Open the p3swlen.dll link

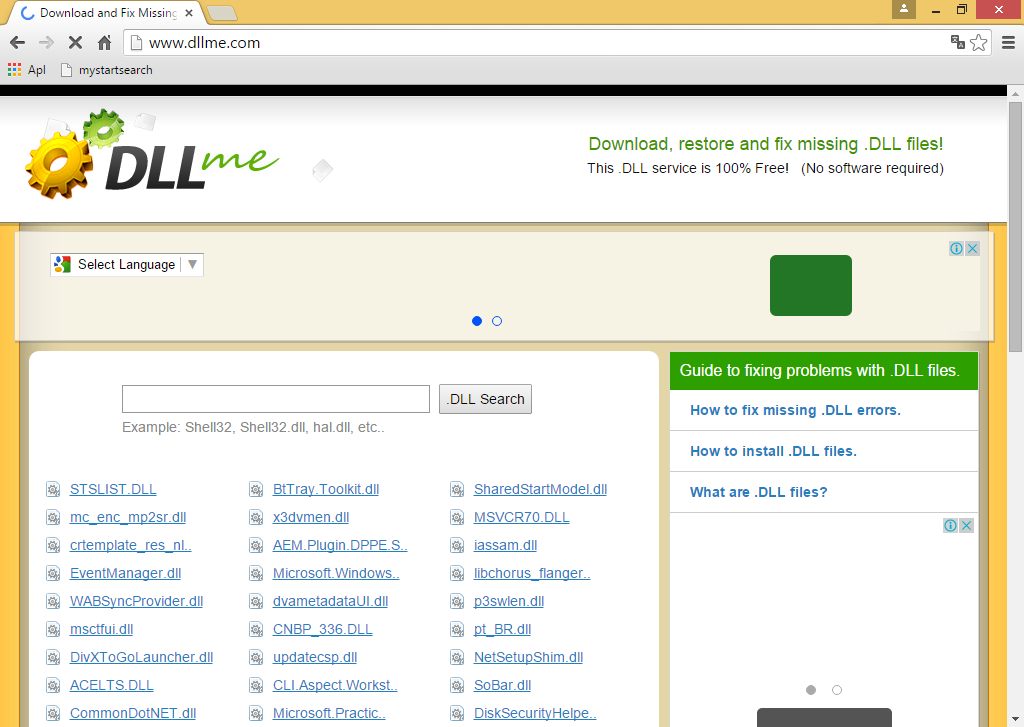click(x=509, y=602)
